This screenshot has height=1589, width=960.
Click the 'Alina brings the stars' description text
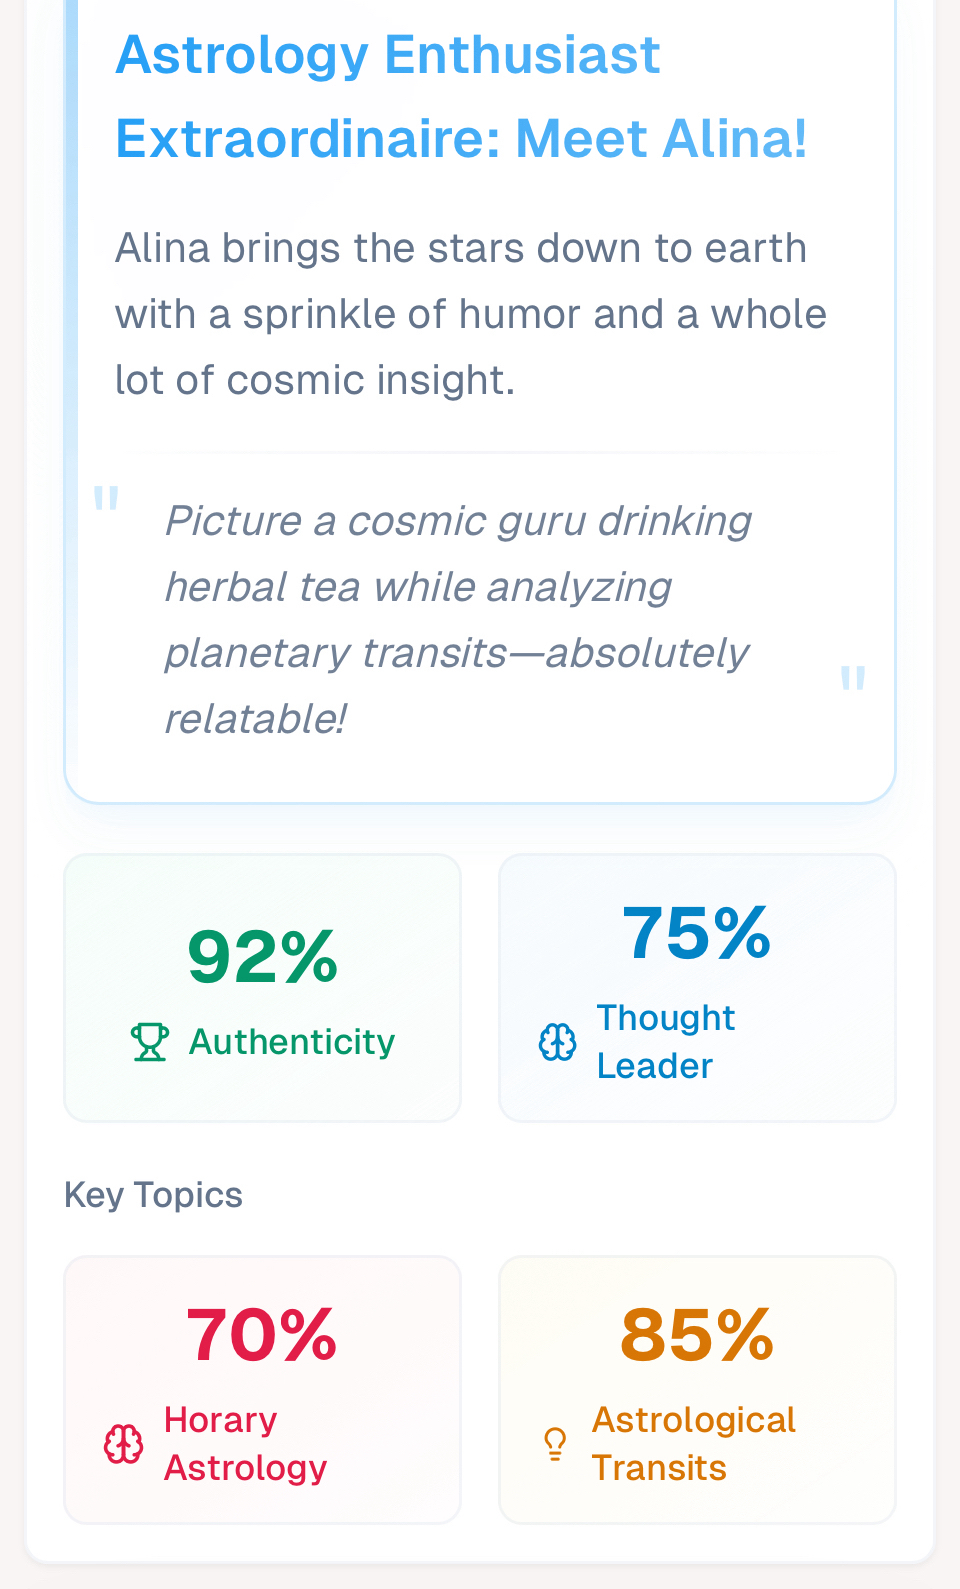click(x=470, y=314)
